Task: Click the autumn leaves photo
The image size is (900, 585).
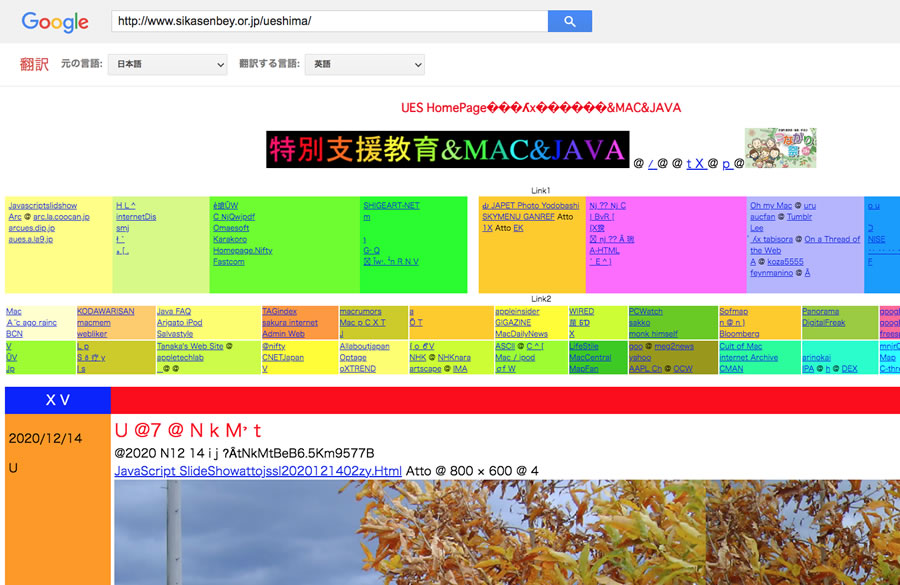Action: 507,532
